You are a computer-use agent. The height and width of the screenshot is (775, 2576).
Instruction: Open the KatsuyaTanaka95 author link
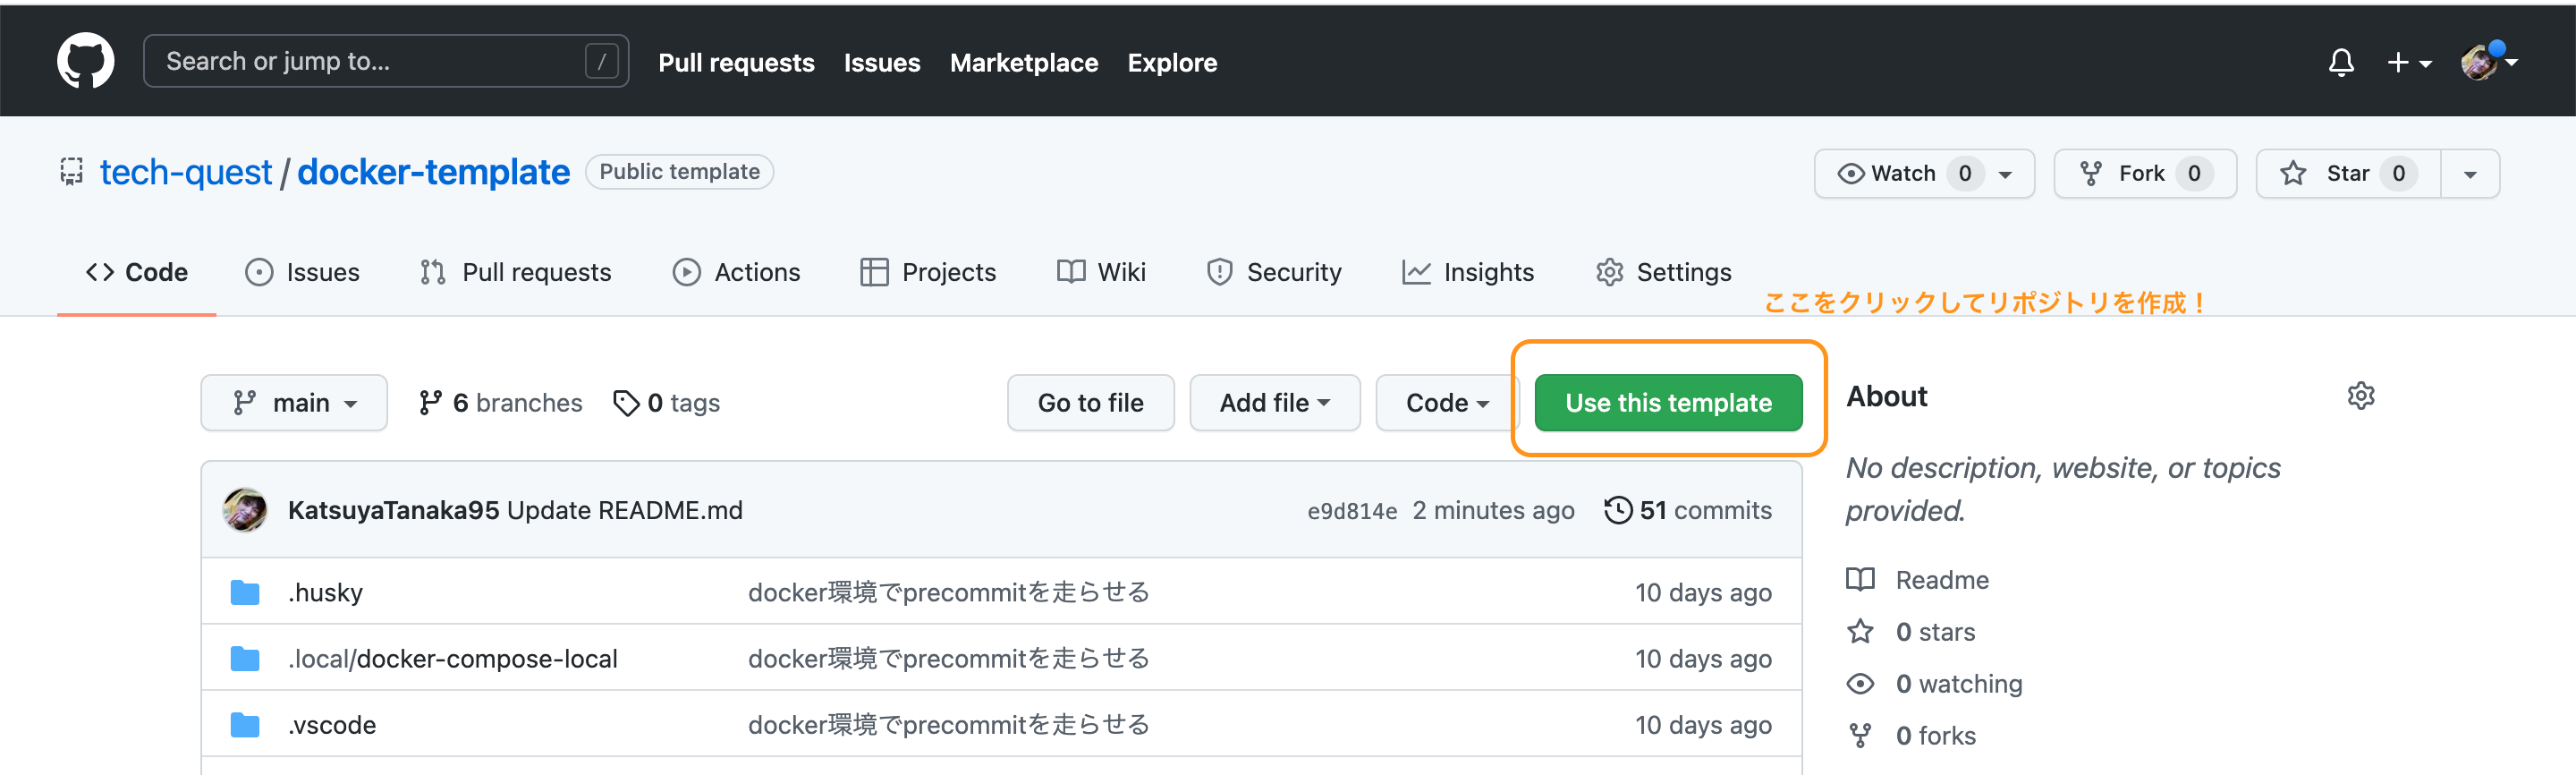click(x=393, y=510)
